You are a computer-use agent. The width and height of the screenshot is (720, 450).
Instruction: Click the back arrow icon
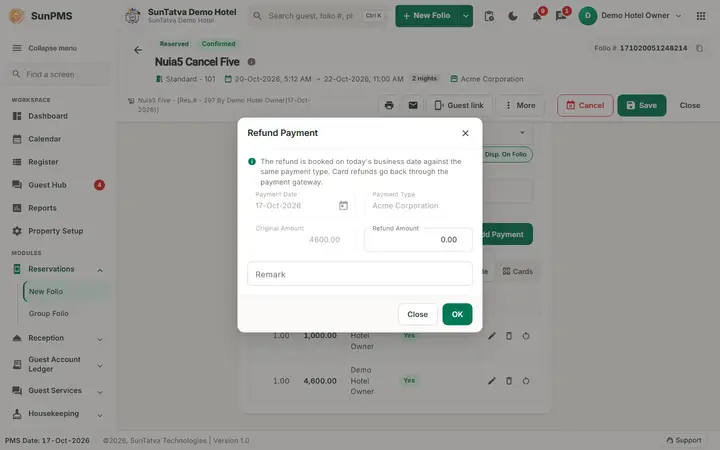[x=138, y=50]
